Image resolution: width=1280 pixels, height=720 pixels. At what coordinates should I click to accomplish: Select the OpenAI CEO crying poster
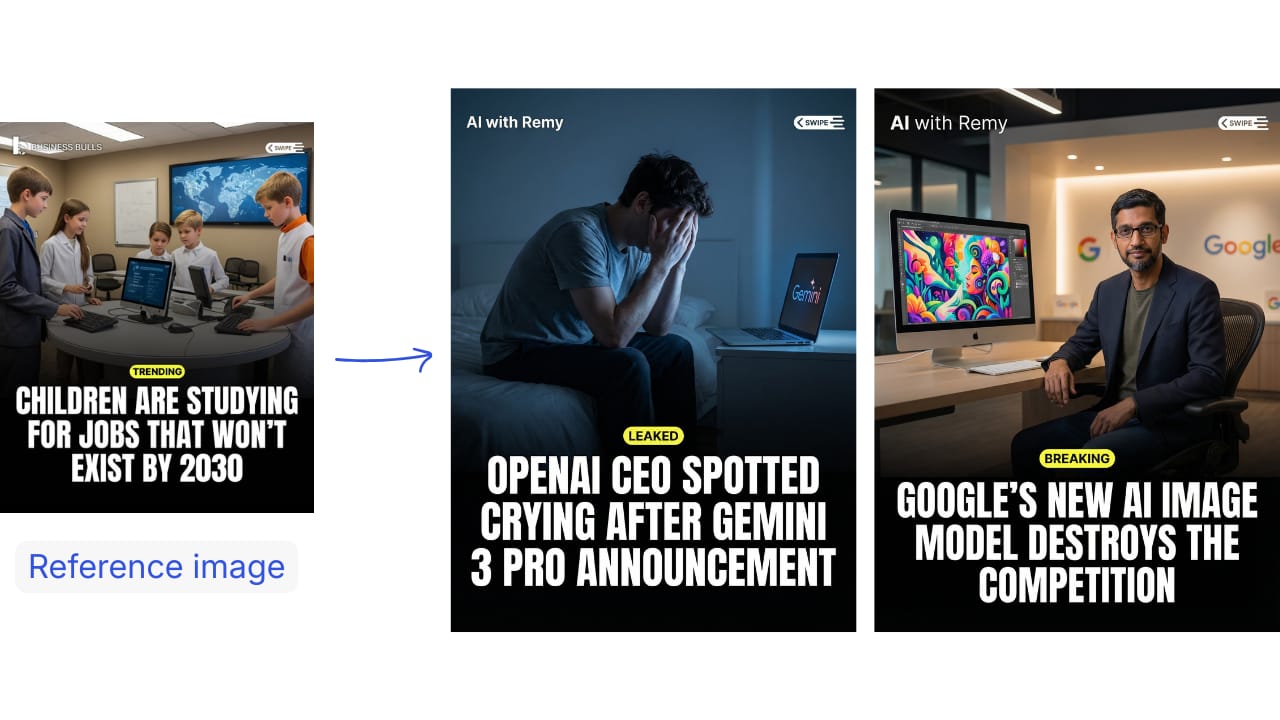pyautogui.click(x=653, y=360)
